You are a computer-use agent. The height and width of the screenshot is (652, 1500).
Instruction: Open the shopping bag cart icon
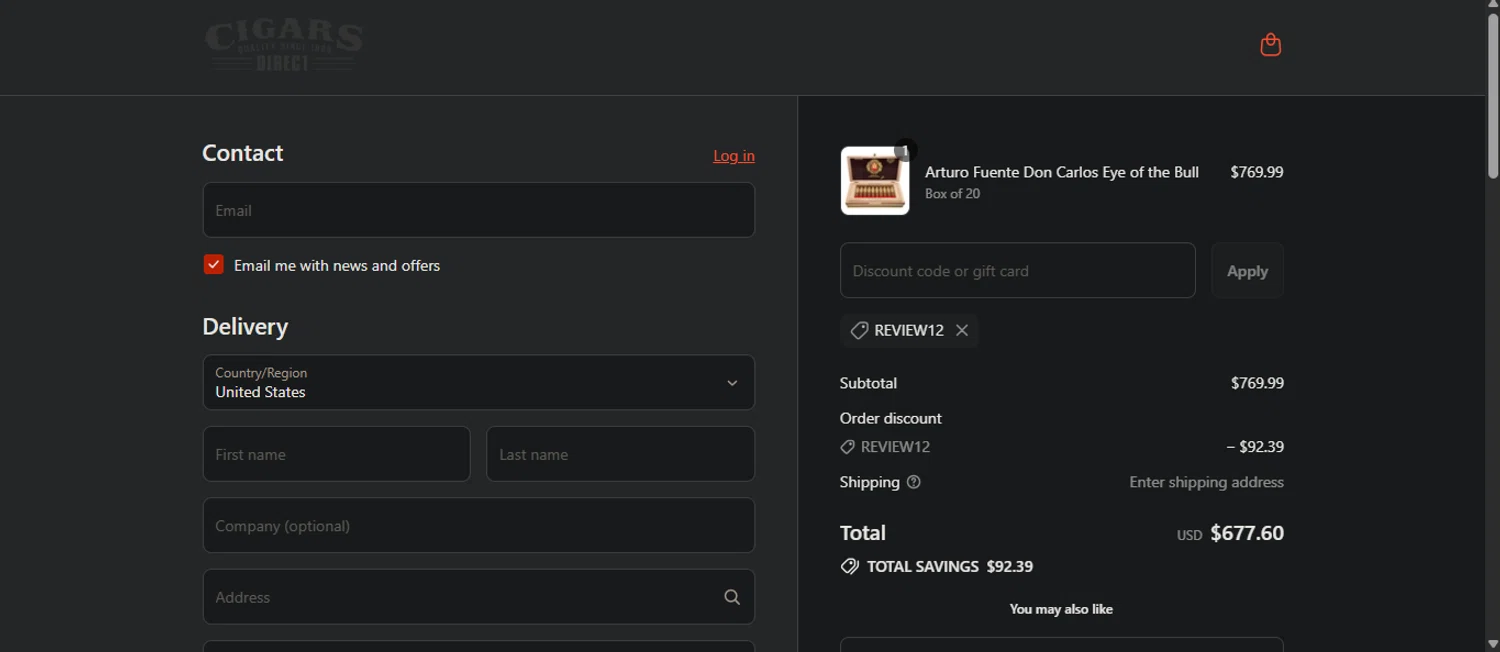(1270, 45)
